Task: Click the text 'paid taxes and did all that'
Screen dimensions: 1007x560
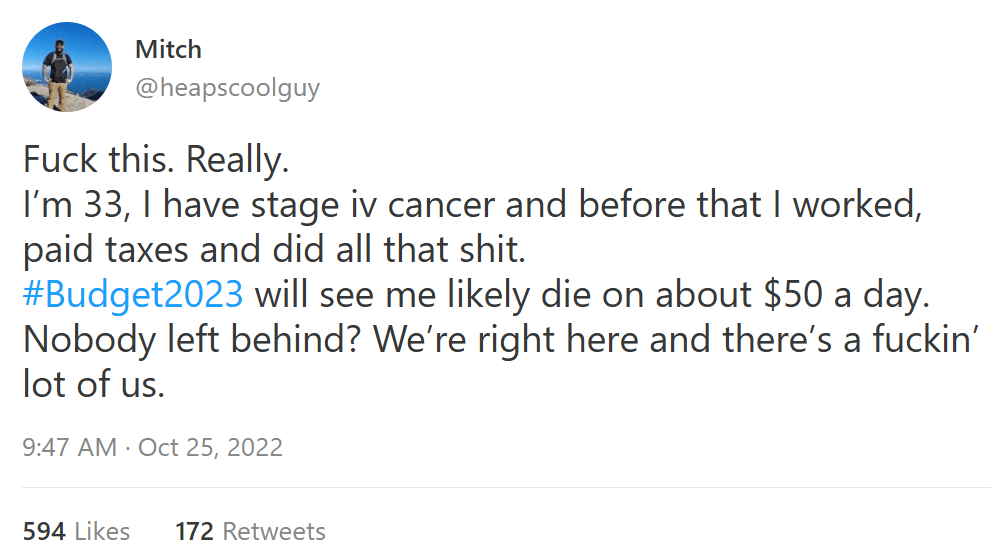Action: (228, 249)
